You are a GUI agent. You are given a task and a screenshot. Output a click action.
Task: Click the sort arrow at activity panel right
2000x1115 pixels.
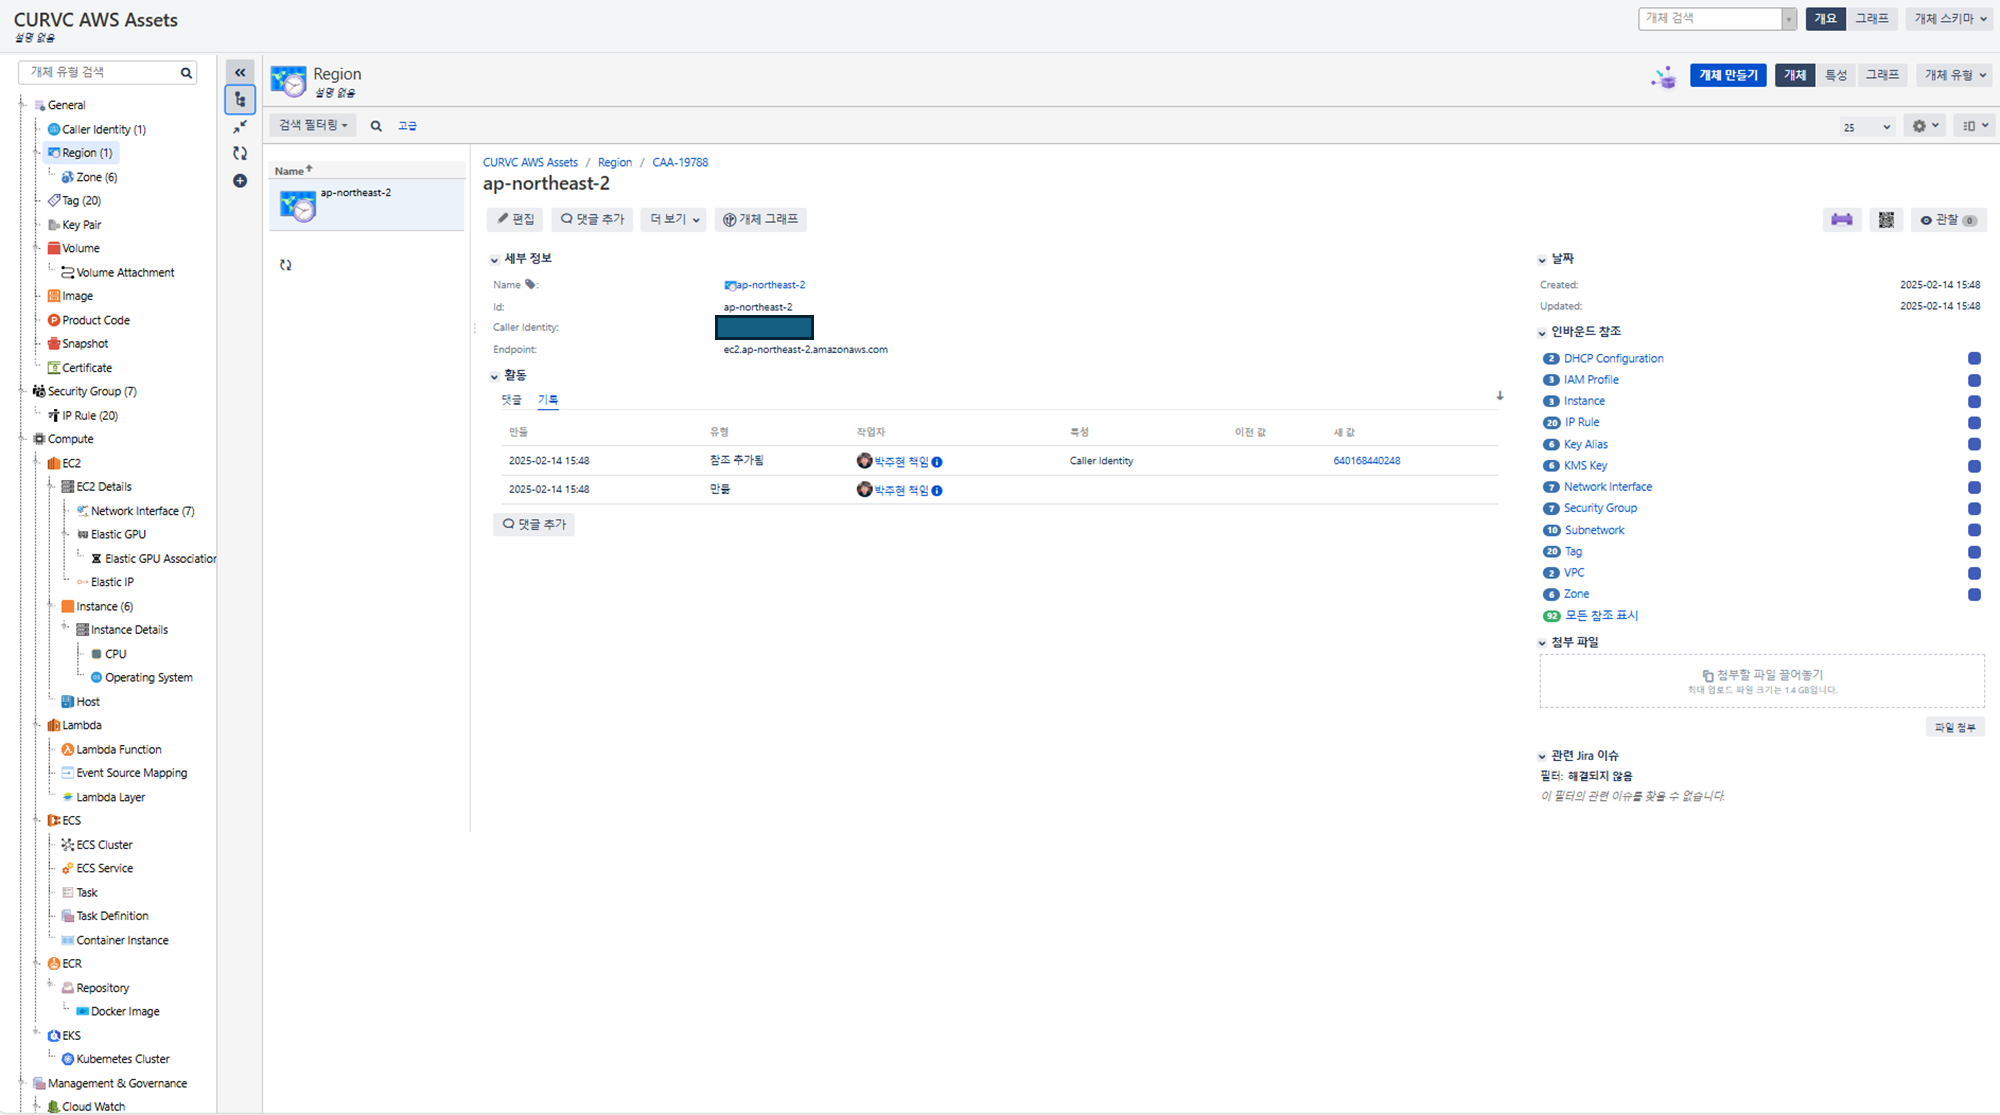pos(1500,396)
